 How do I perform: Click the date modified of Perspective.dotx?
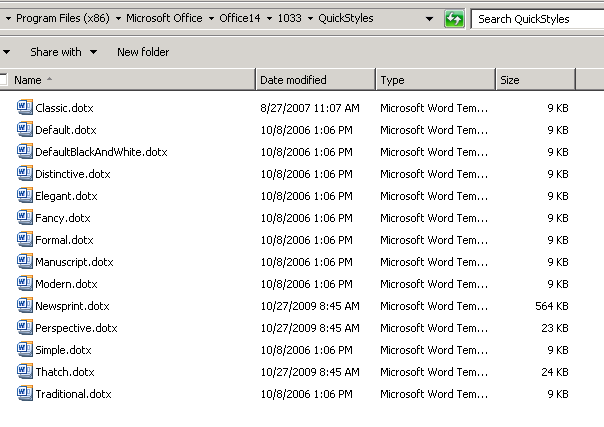(310, 327)
